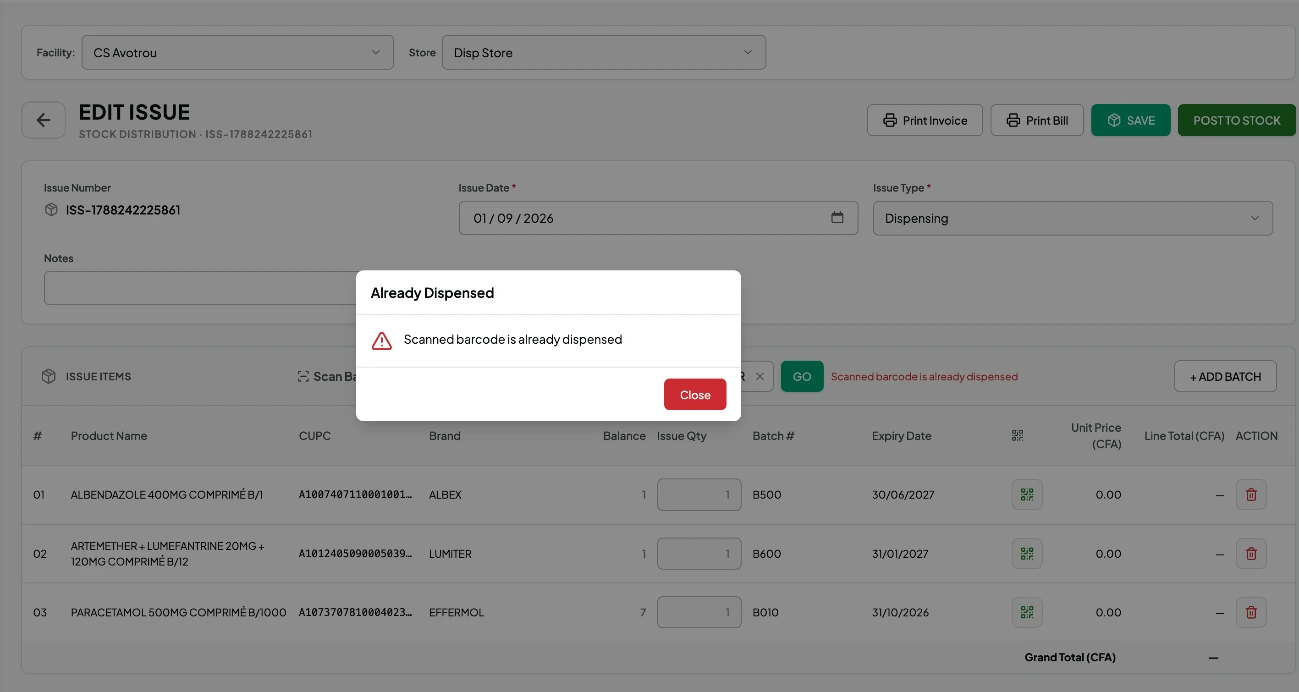The image size is (1299, 692).
Task: Save the issue
Action: (x=1131, y=120)
